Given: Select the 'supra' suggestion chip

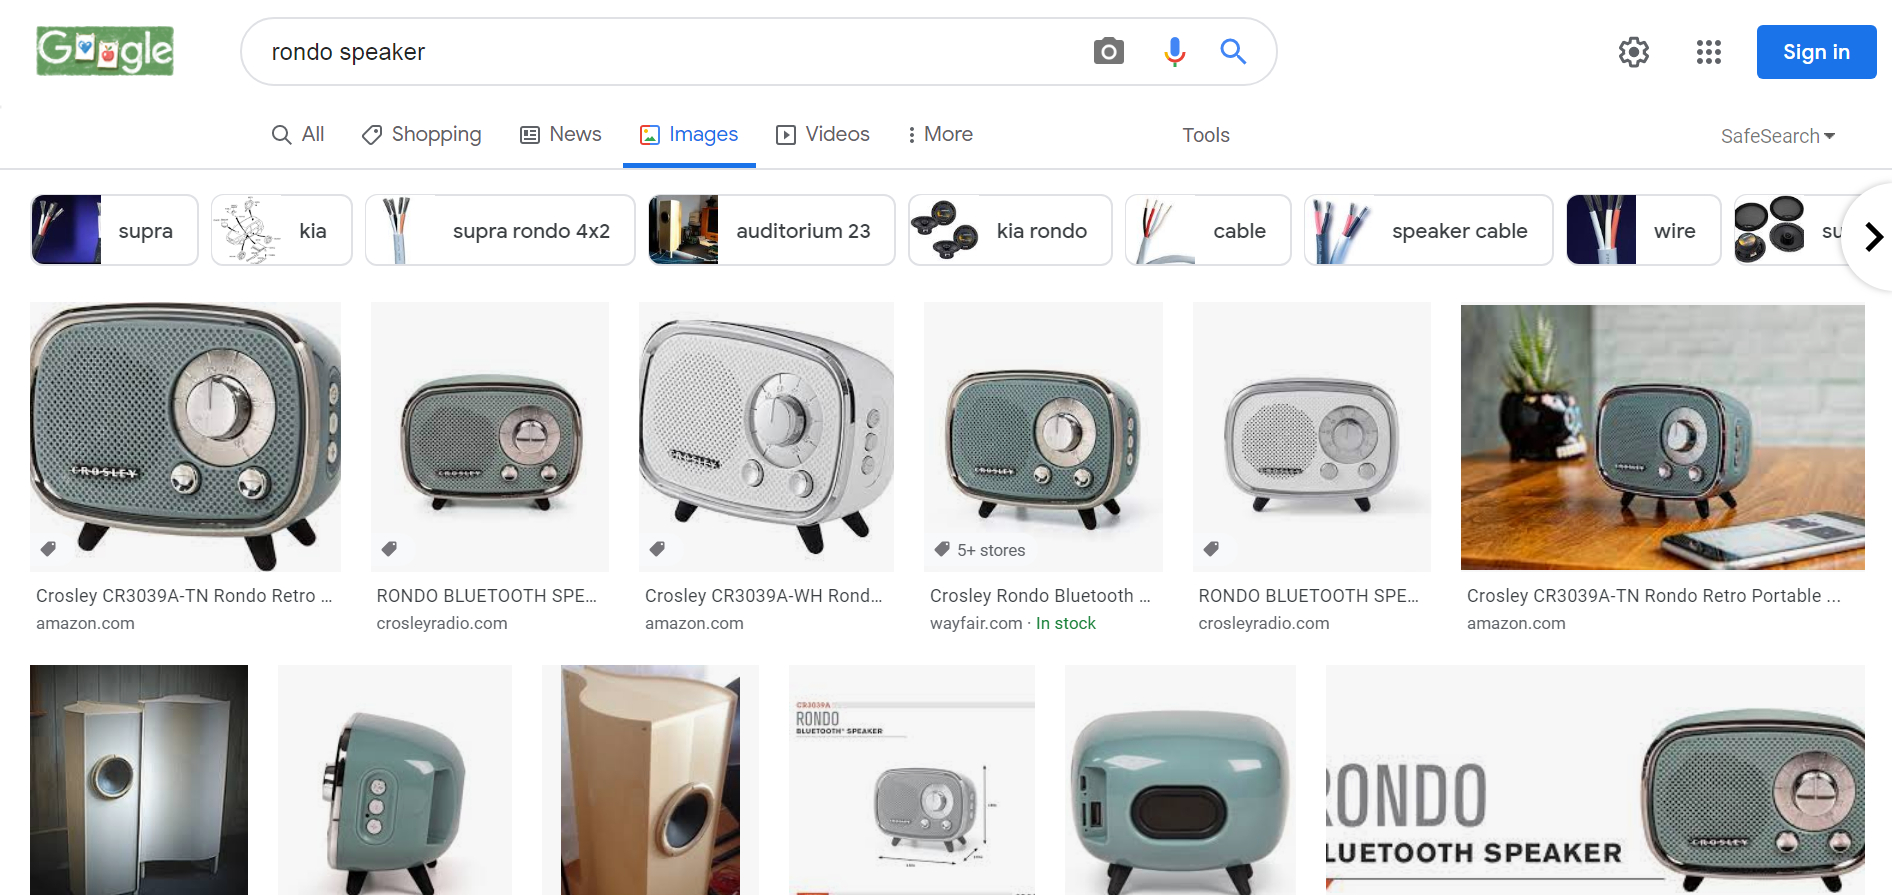Looking at the screenshot, I should click(x=115, y=230).
